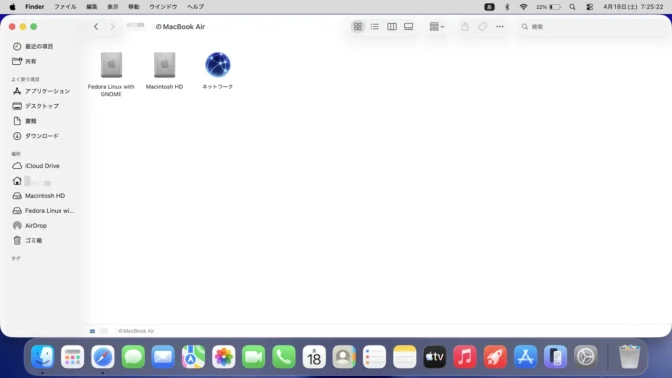The height and width of the screenshot is (378, 672).
Task: Launch Safari from the Dock
Action: (103, 357)
